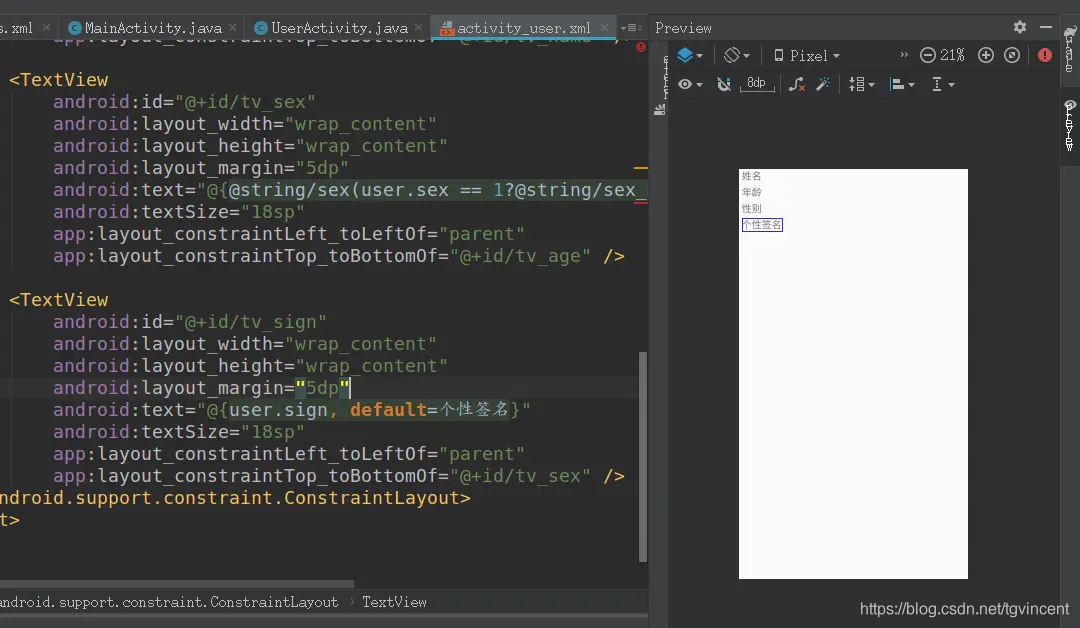This screenshot has height=628, width=1080.
Task: Close the activity_user.xml tab
Action: (604, 28)
